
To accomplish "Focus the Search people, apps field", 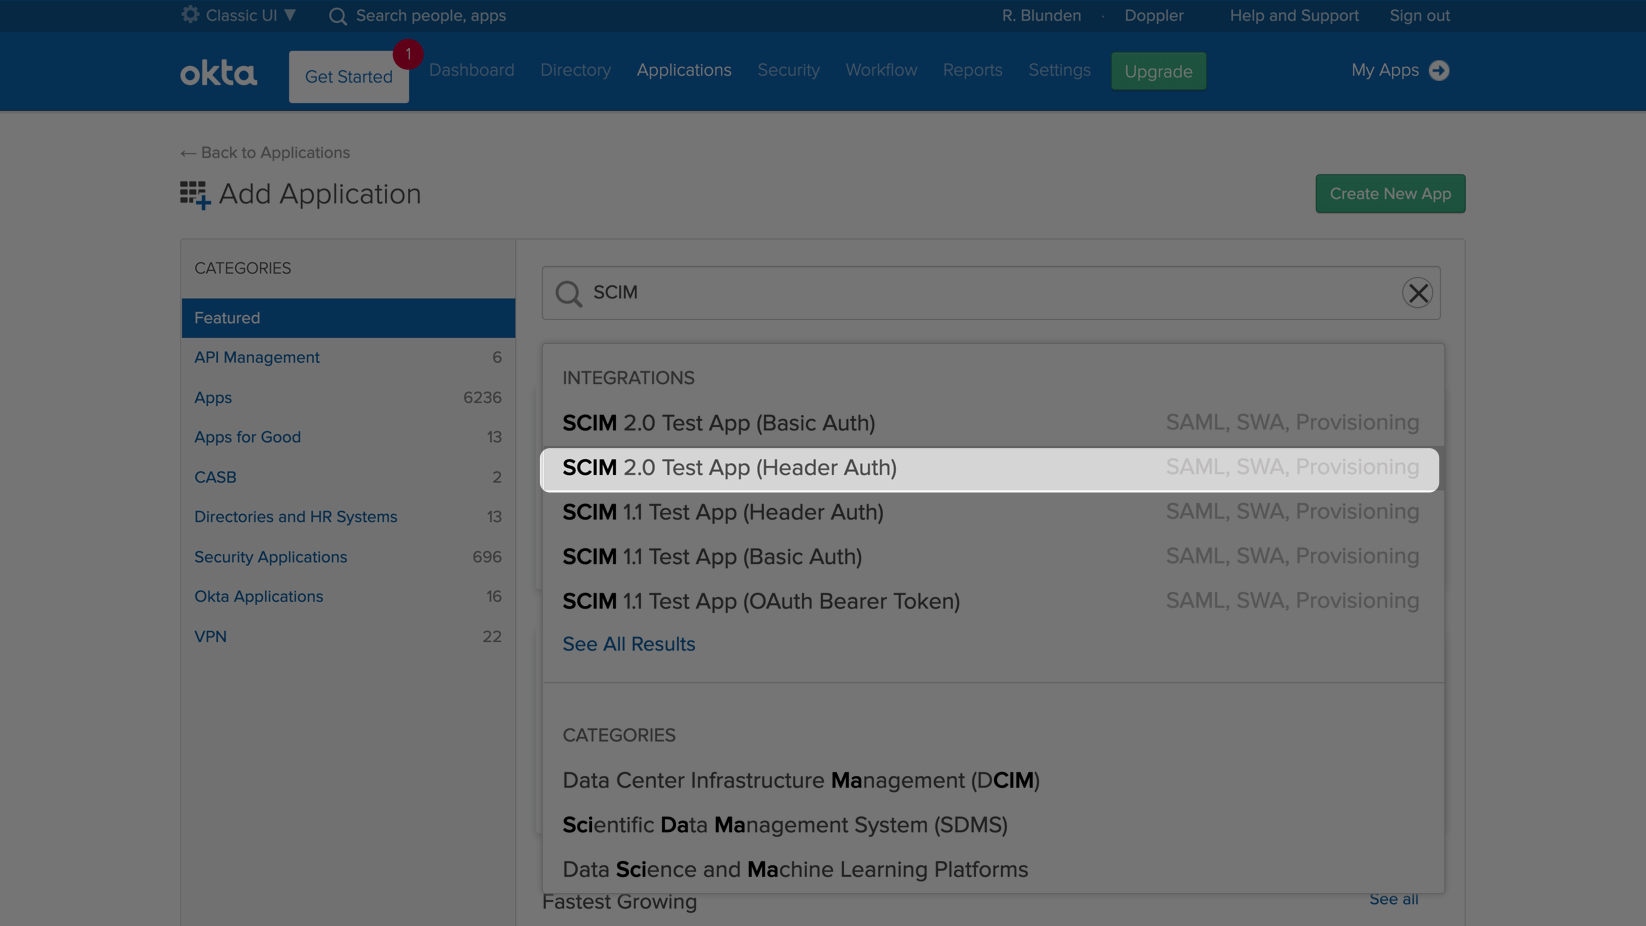I will pos(431,16).
